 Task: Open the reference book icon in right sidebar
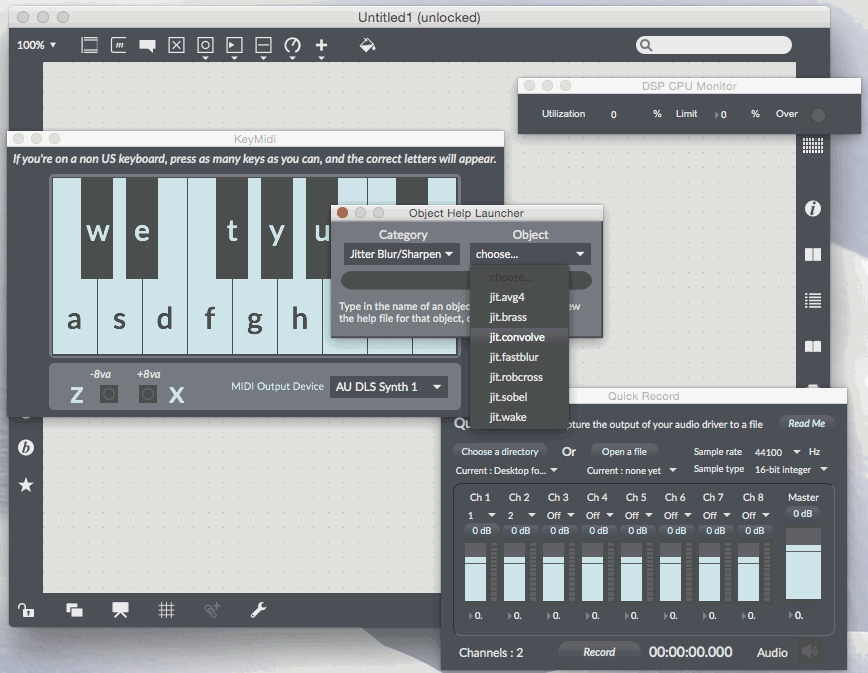pyautogui.click(x=813, y=347)
